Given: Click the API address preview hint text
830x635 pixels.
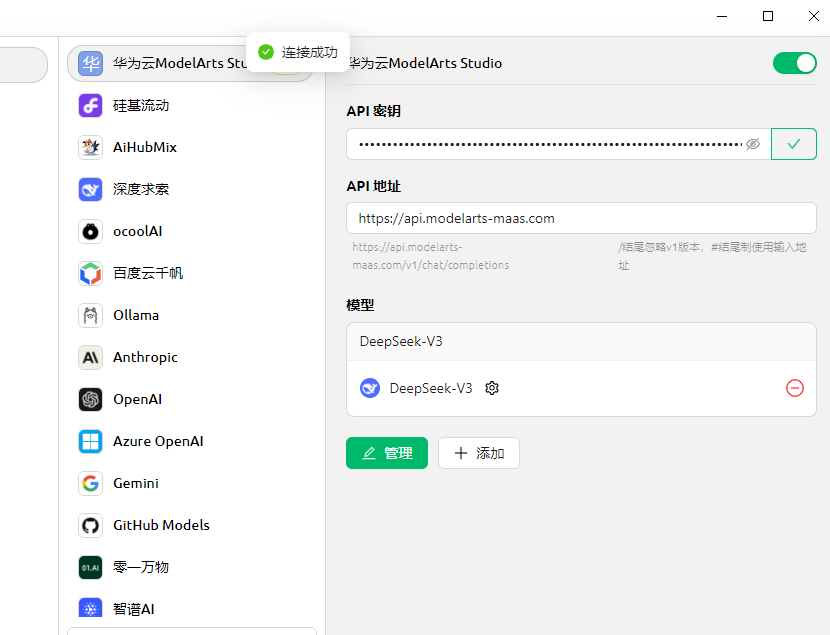Looking at the screenshot, I should pyautogui.click(x=431, y=256).
